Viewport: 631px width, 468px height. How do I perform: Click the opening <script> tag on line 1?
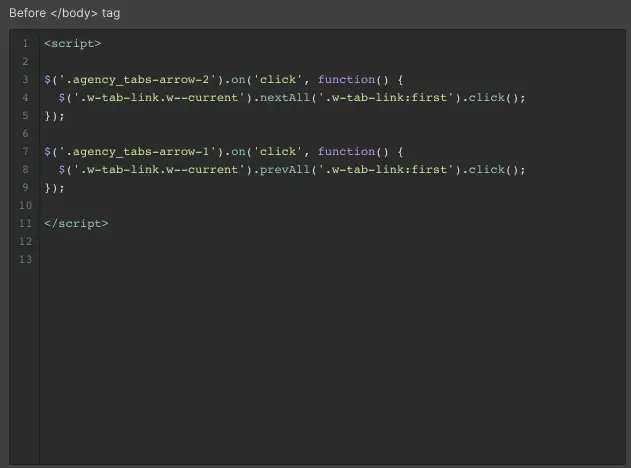pyautogui.click(x=72, y=43)
